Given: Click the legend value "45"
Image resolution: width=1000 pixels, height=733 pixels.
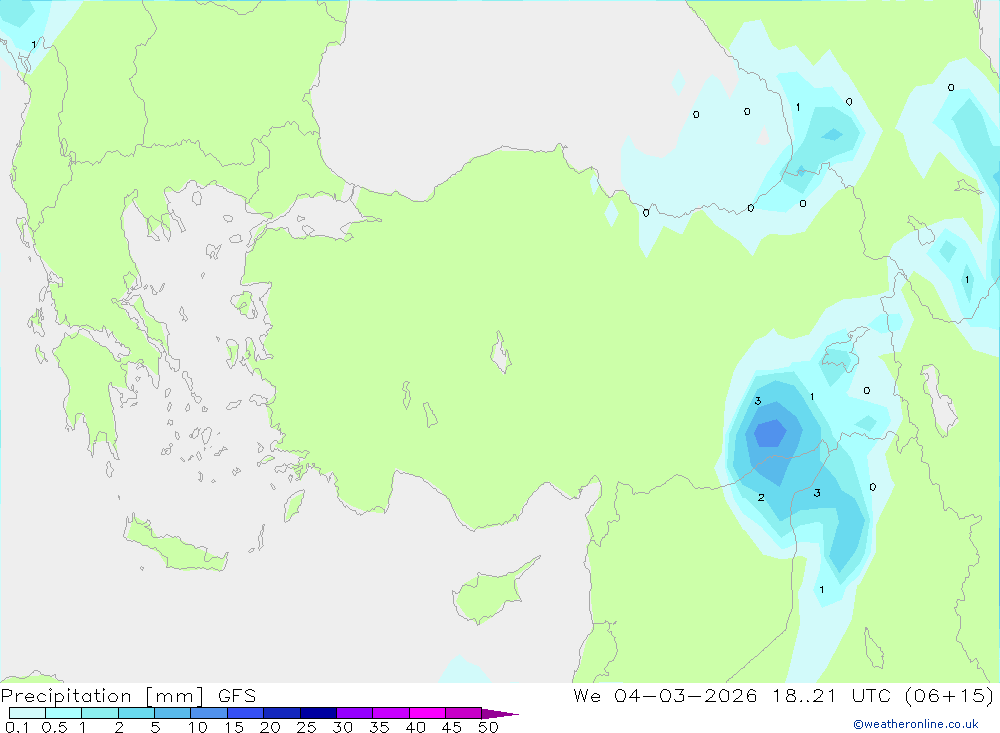Looking at the screenshot, I should point(452,727).
